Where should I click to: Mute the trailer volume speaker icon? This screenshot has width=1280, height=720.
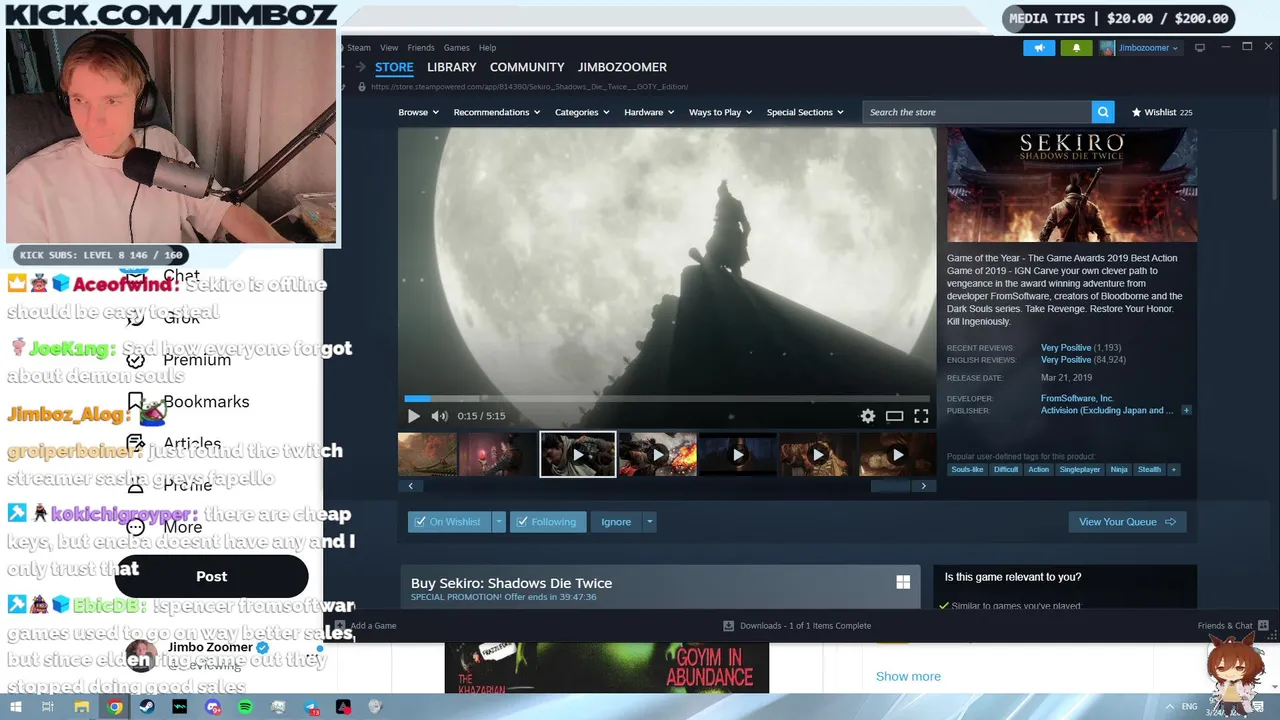[x=439, y=416]
